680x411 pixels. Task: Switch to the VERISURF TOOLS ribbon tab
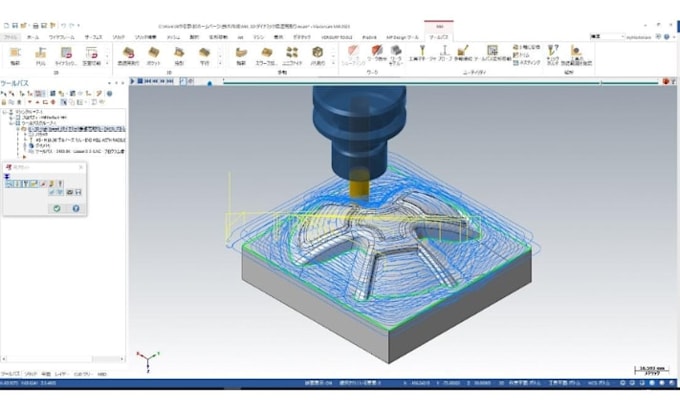coord(337,38)
